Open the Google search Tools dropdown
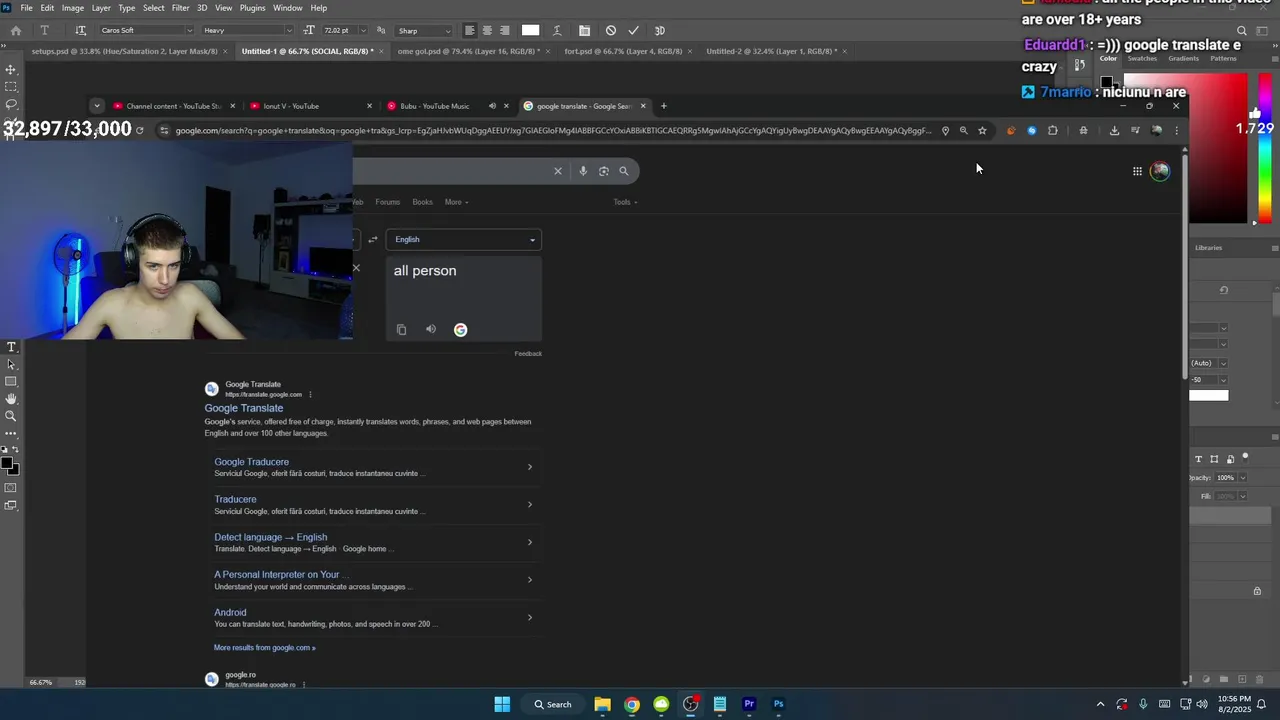The height and width of the screenshot is (720, 1280). pyautogui.click(x=625, y=202)
